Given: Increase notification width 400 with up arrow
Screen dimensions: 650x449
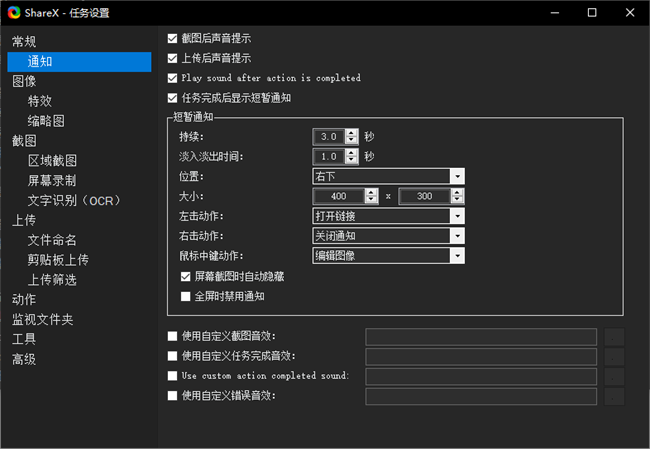Looking at the screenshot, I should click(x=372, y=192).
